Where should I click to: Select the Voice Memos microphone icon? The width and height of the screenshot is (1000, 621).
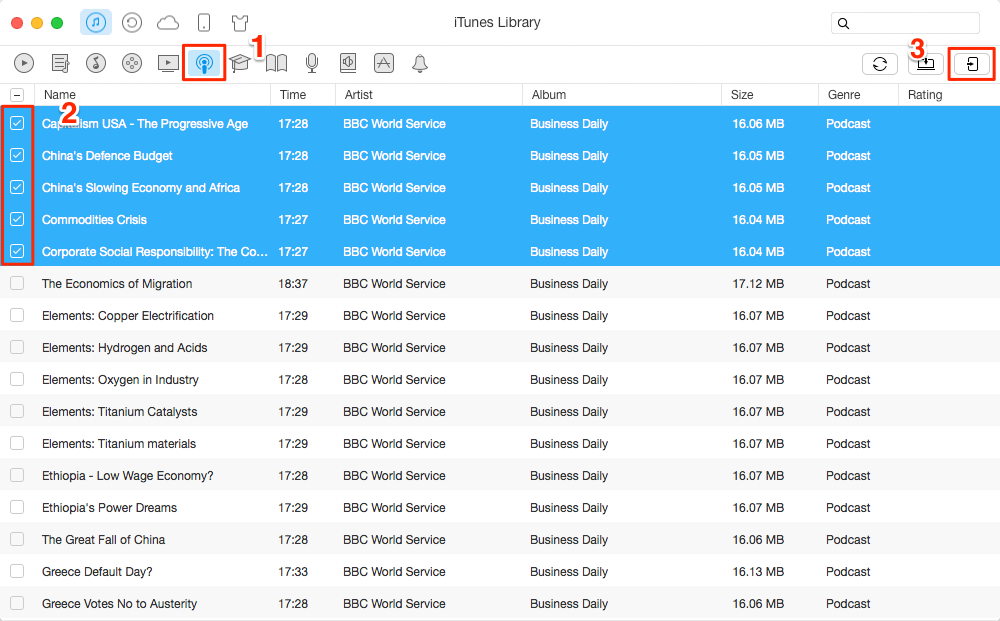pyautogui.click(x=312, y=63)
